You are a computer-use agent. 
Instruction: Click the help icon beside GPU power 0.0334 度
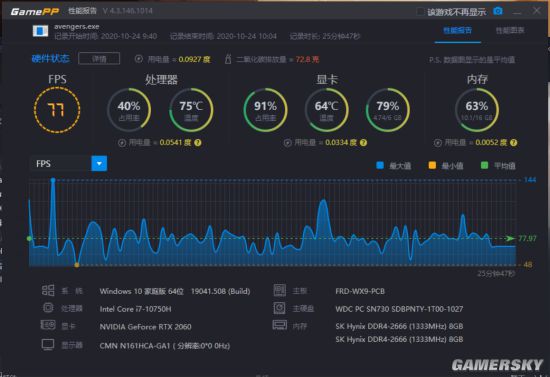(364, 143)
